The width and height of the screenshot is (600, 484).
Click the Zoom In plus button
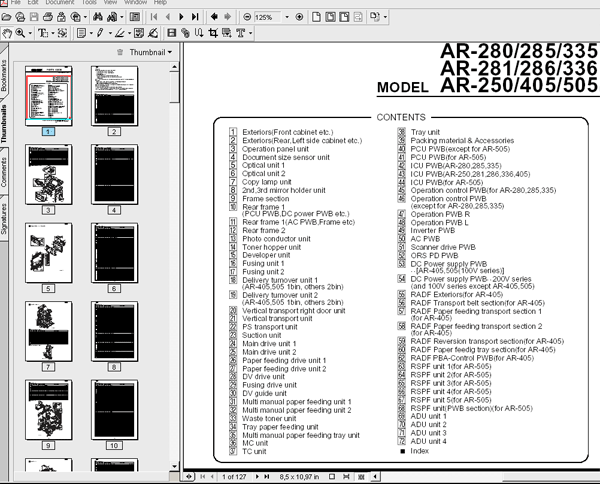click(299, 17)
